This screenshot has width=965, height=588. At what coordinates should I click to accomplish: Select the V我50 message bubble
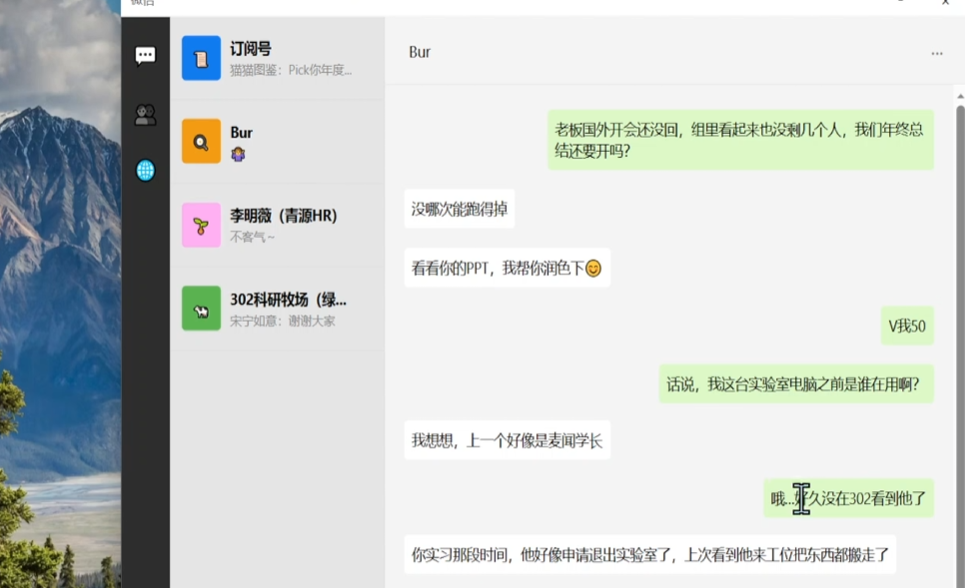[906, 326]
